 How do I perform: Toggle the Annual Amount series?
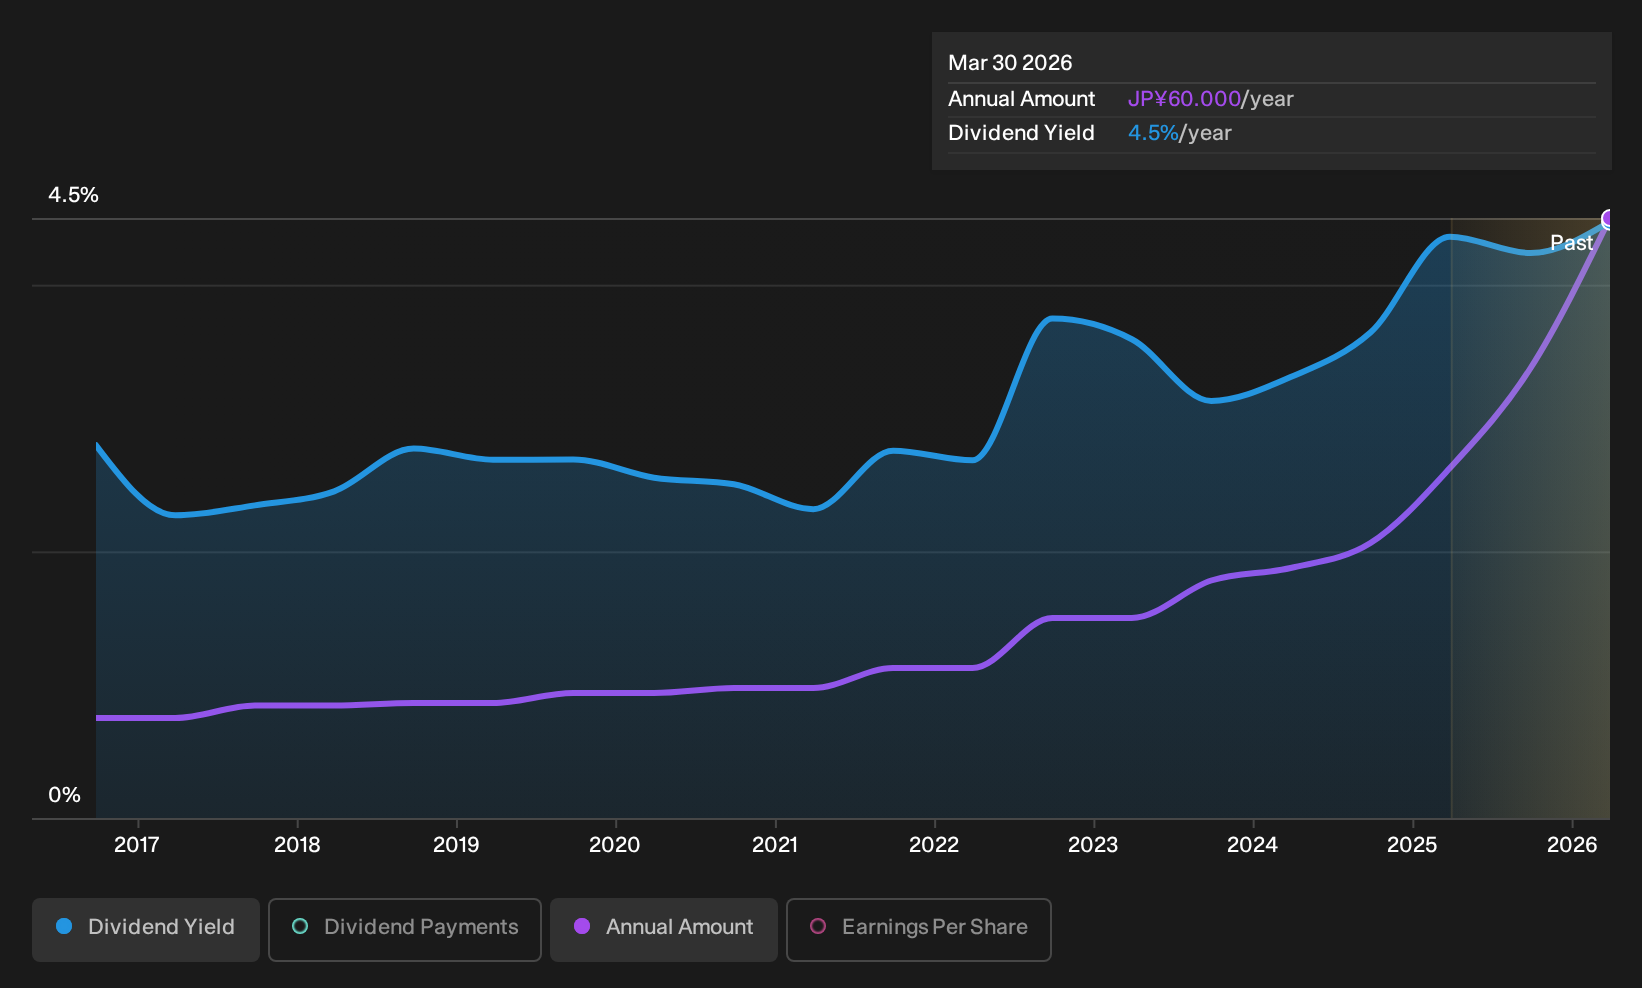(664, 930)
